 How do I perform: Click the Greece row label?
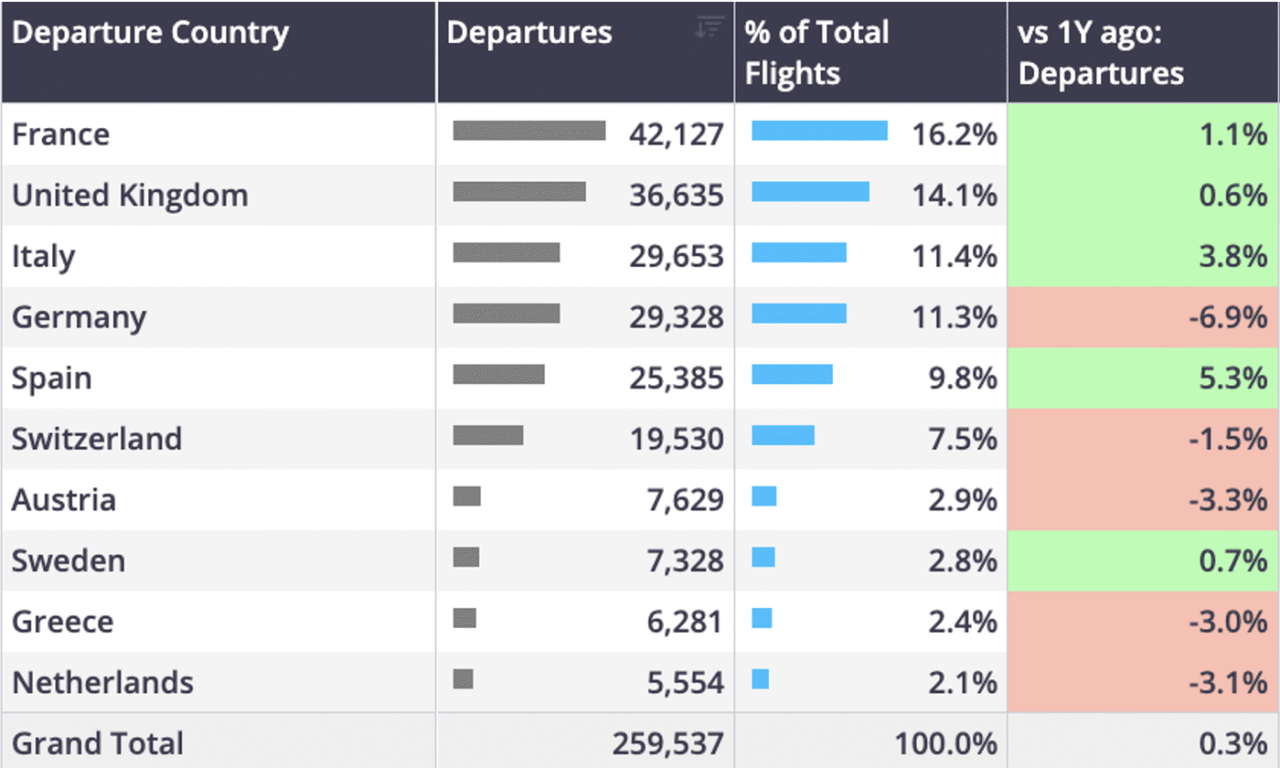click(x=63, y=622)
